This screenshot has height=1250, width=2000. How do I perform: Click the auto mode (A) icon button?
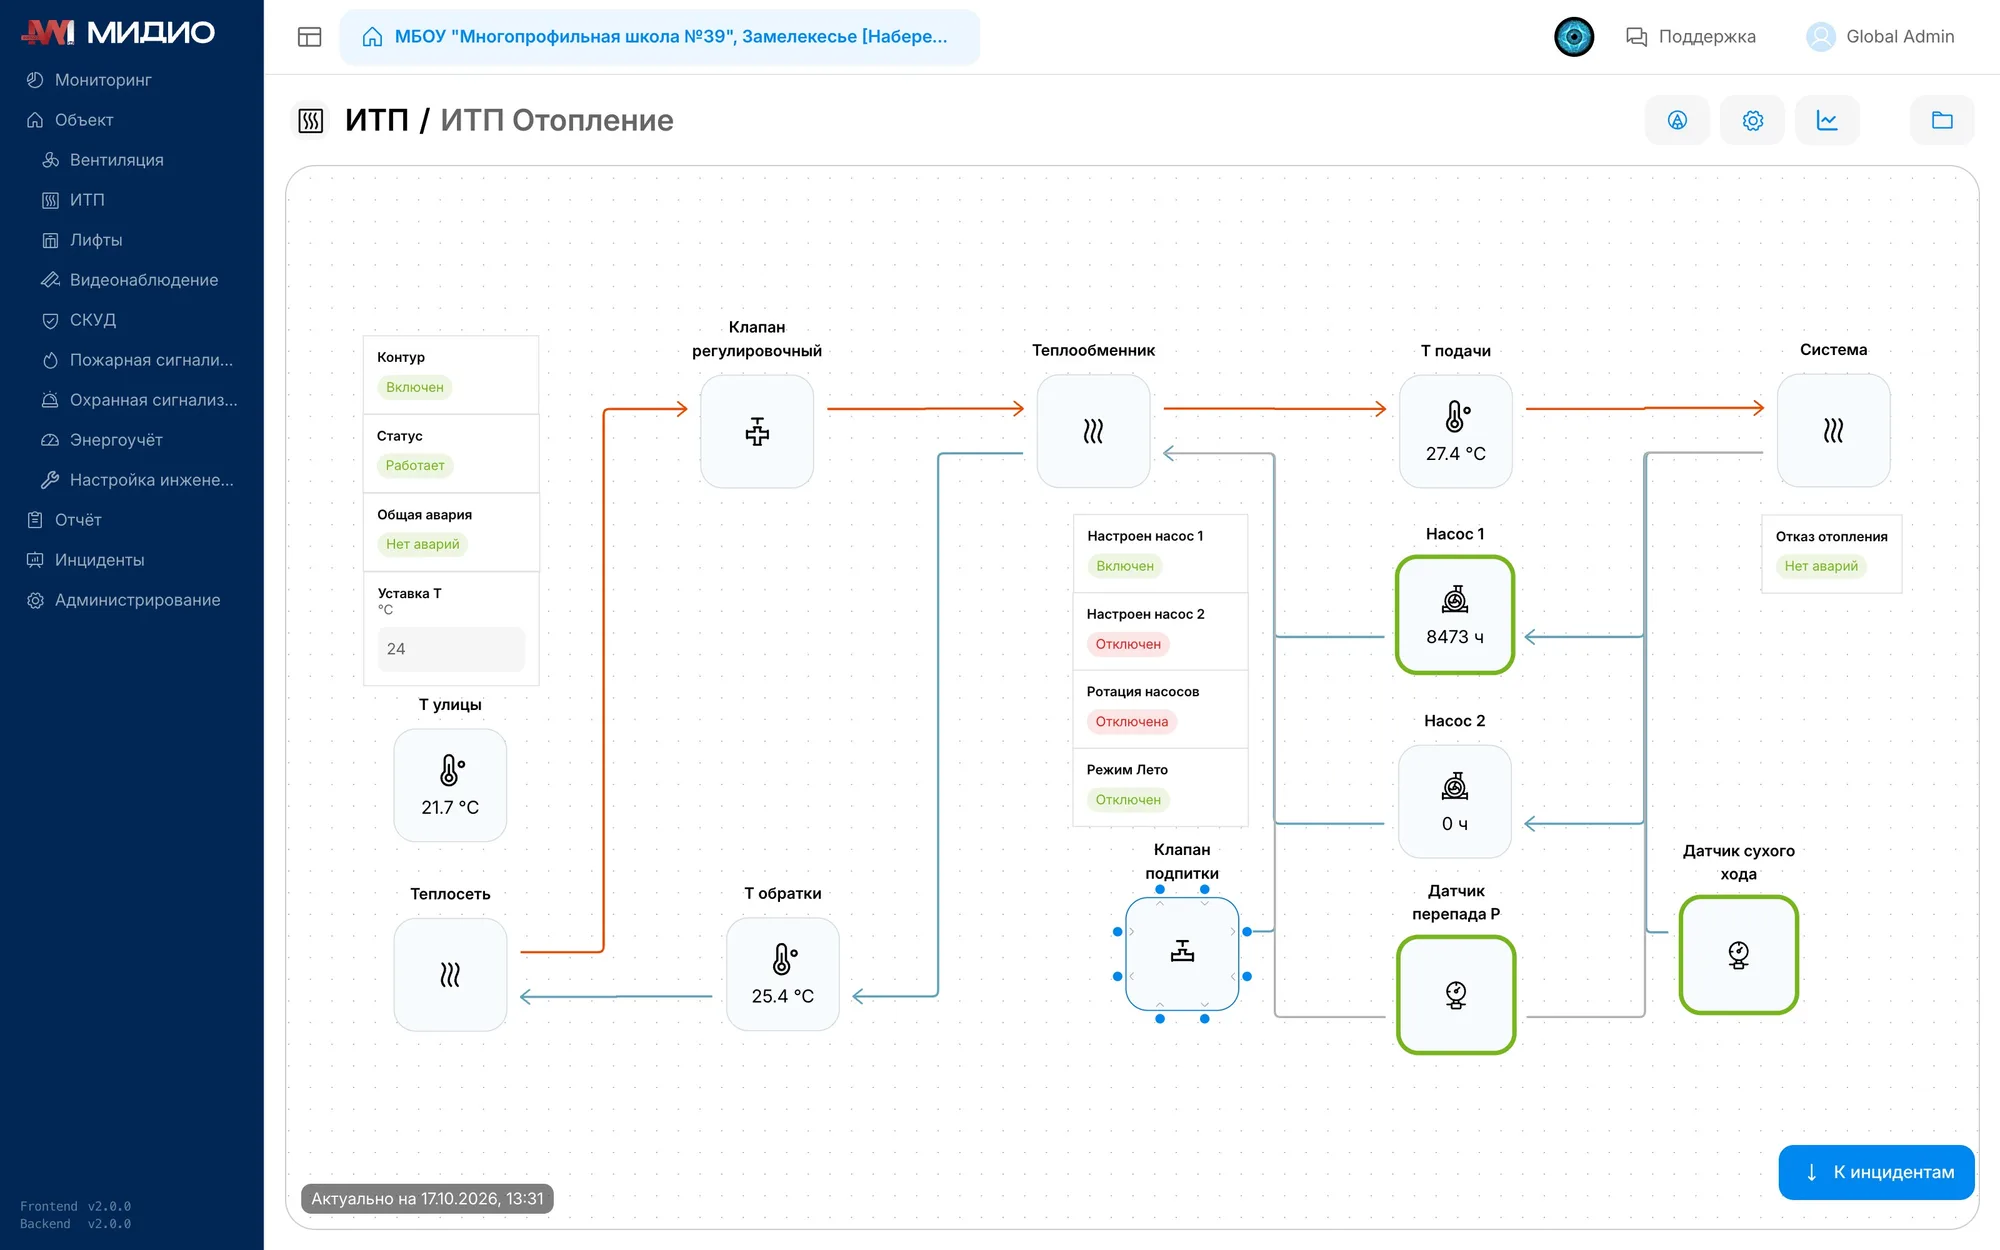[1677, 120]
